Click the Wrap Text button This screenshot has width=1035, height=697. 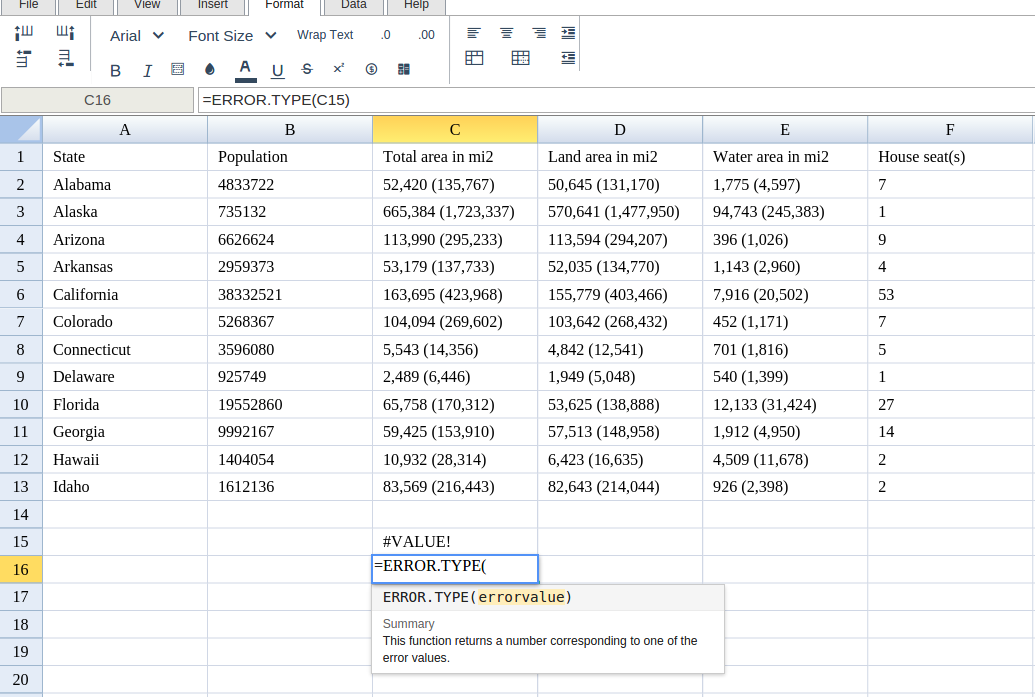click(x=325, y=35)
